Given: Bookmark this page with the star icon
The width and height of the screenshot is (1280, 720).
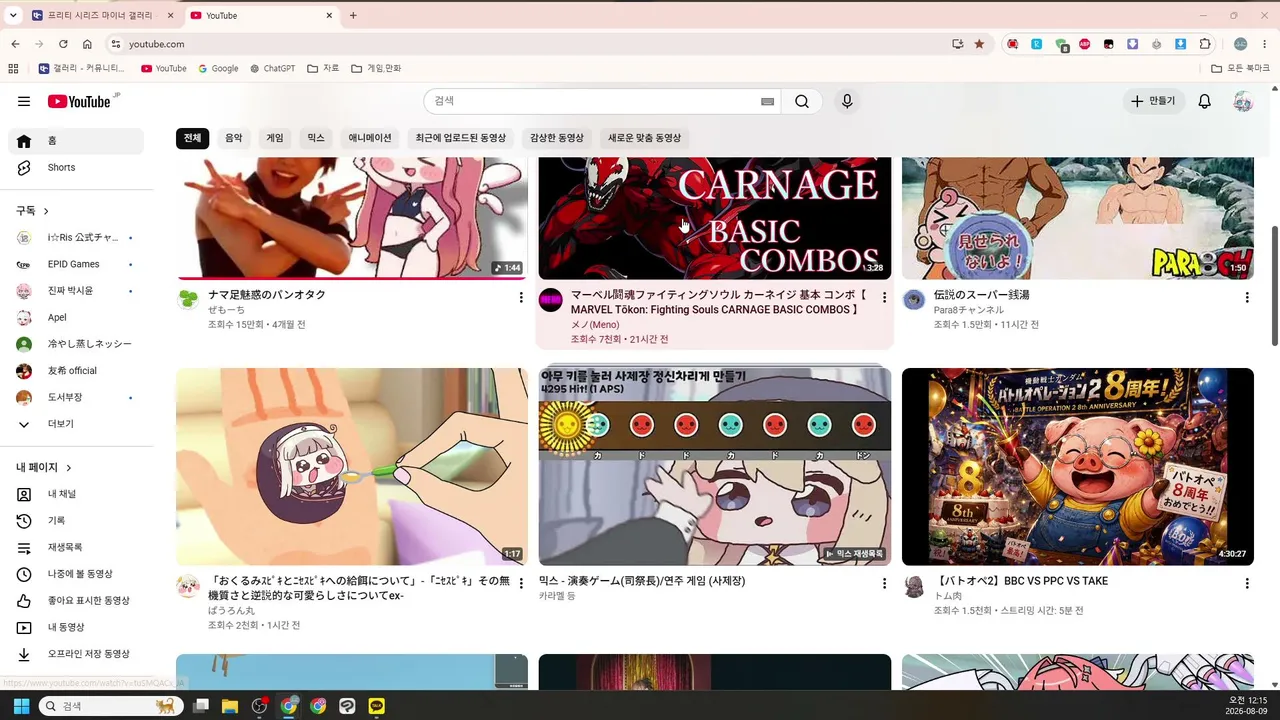Looking at the screenshot, I should [979, 44].
